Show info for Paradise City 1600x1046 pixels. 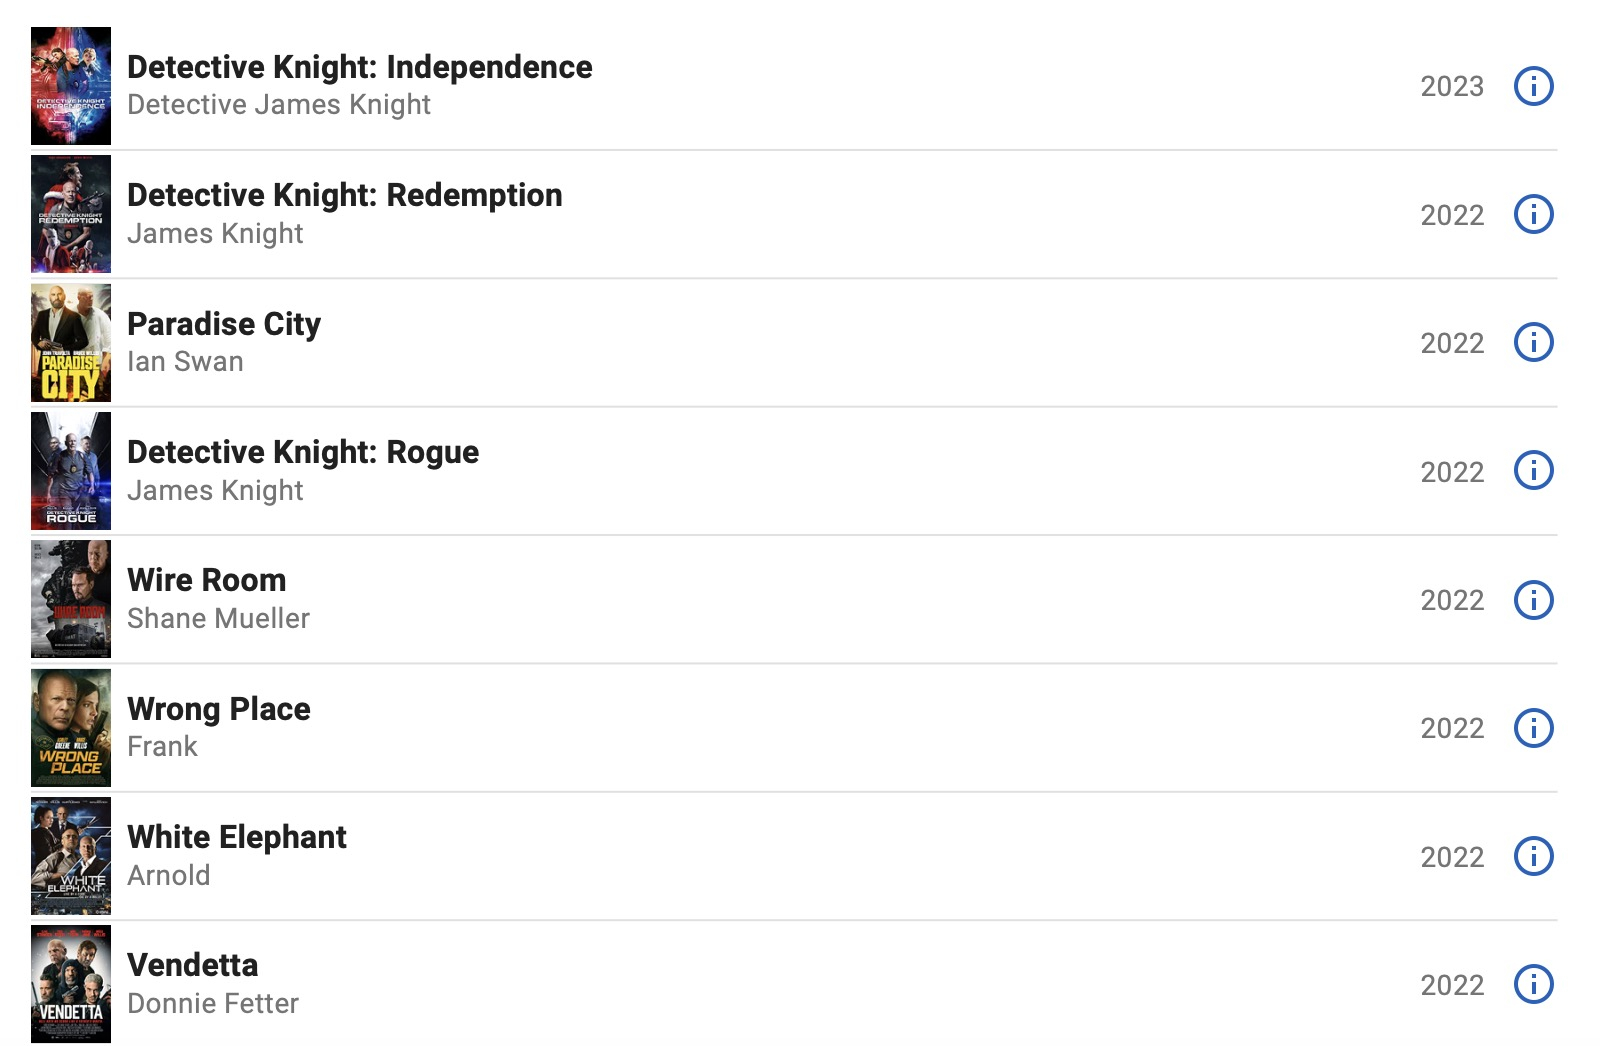pos(1533,342)
